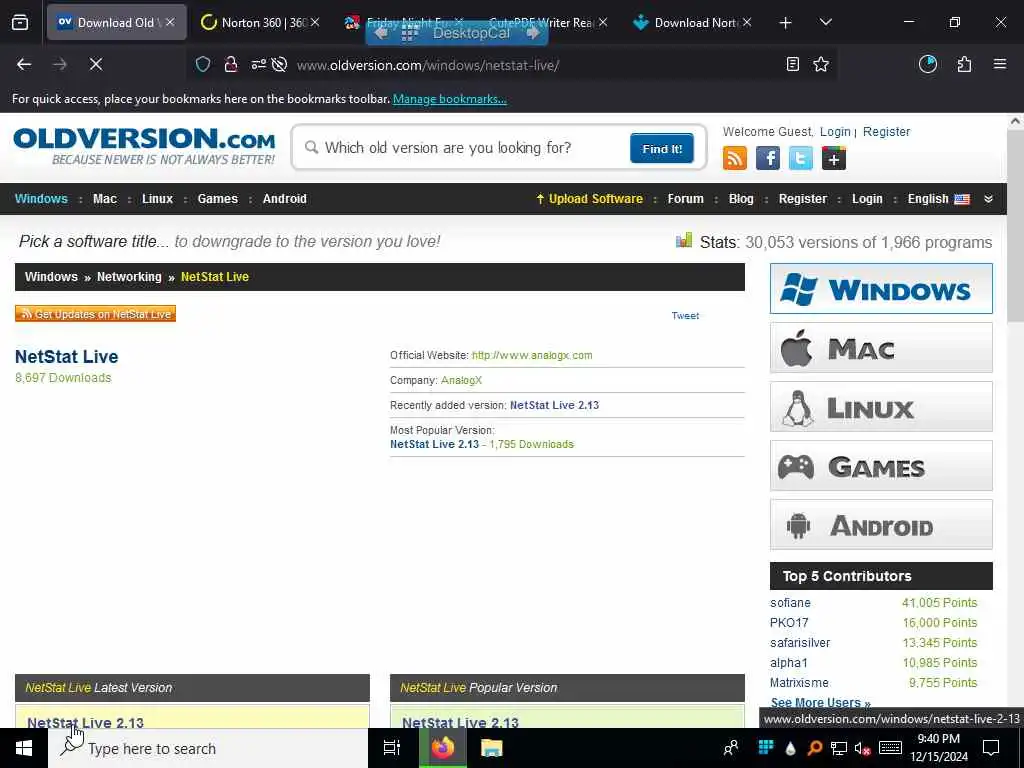Open recently added NetStat Live 2.13

coord(554,406)
